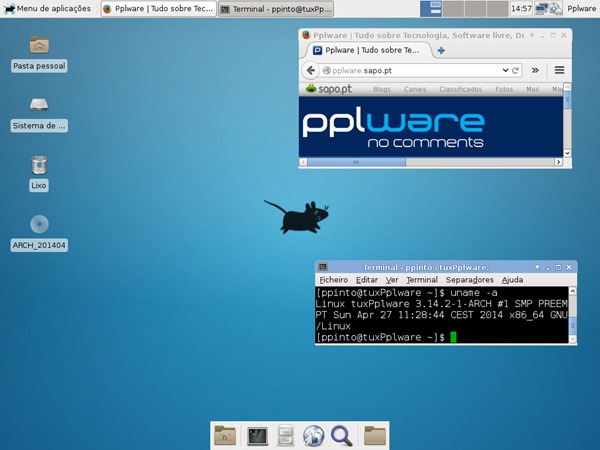This screenshot has height=450, width=600.
Task: Open the Ajuda menu in Terminal
Action: 512,280
